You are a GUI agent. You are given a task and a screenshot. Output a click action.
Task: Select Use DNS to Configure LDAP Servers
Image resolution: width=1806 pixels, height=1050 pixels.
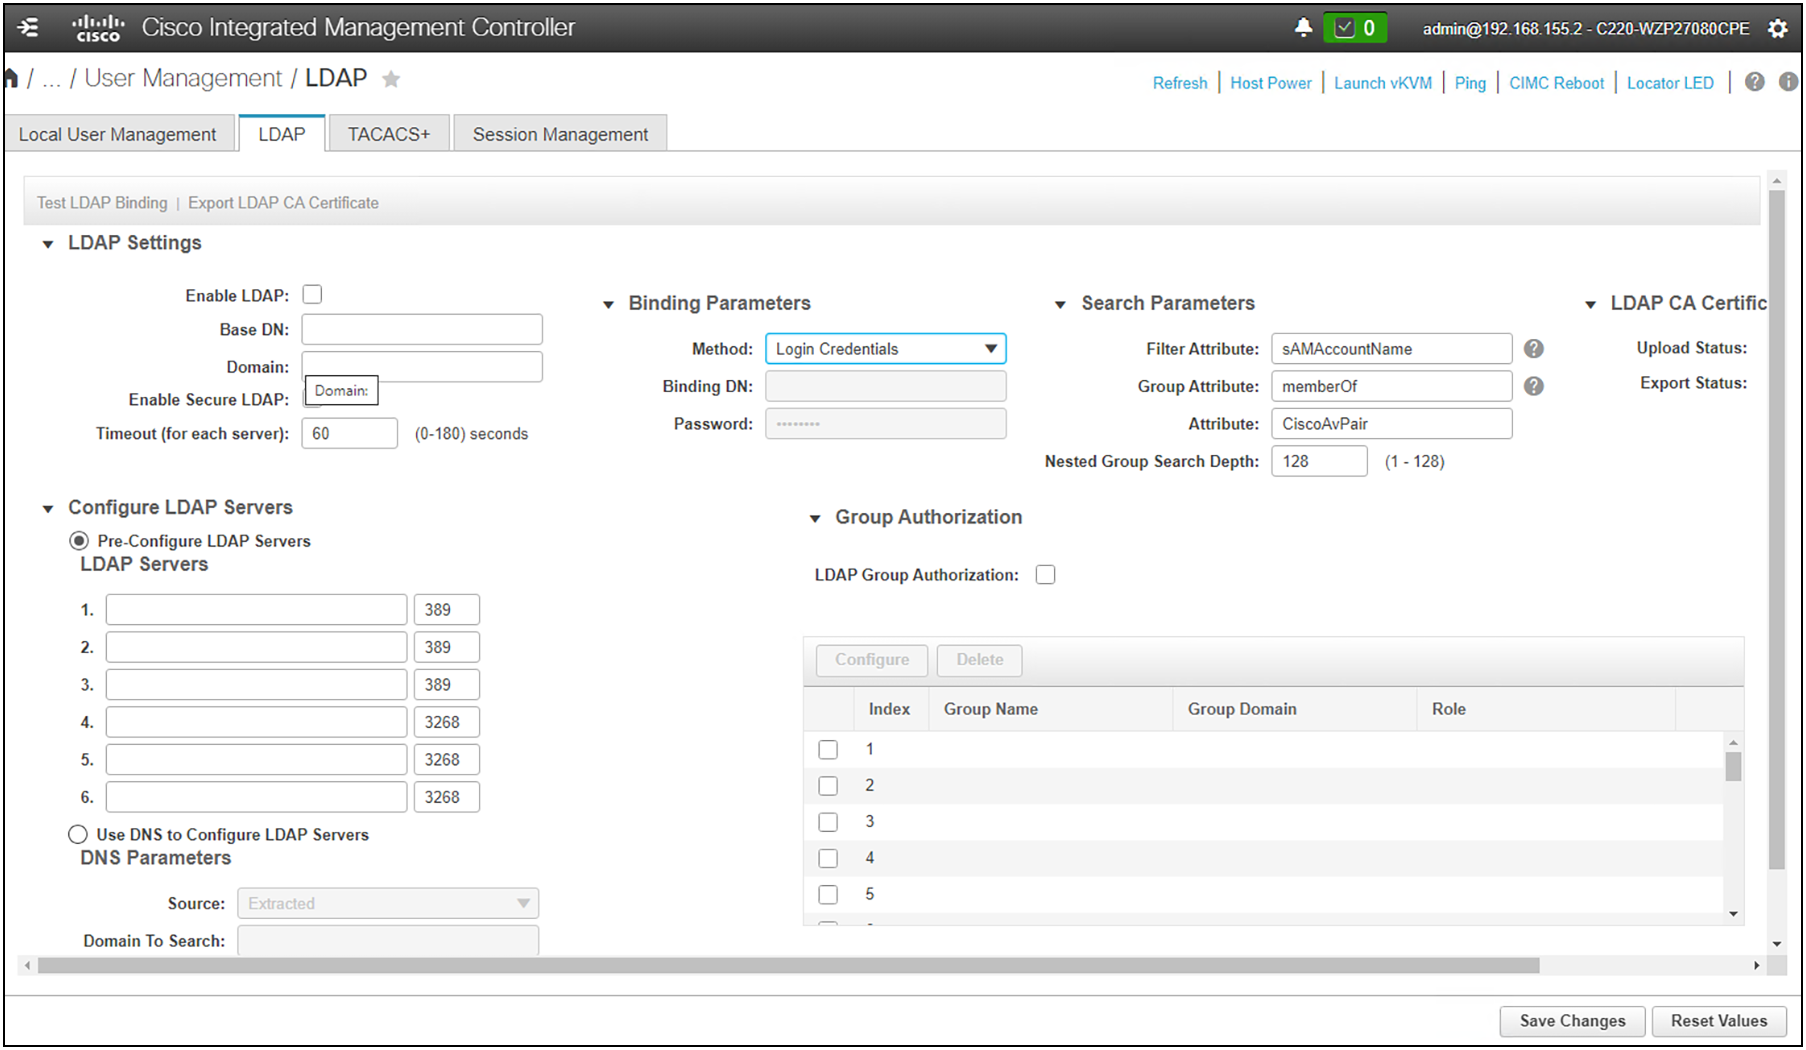[78, 834]
